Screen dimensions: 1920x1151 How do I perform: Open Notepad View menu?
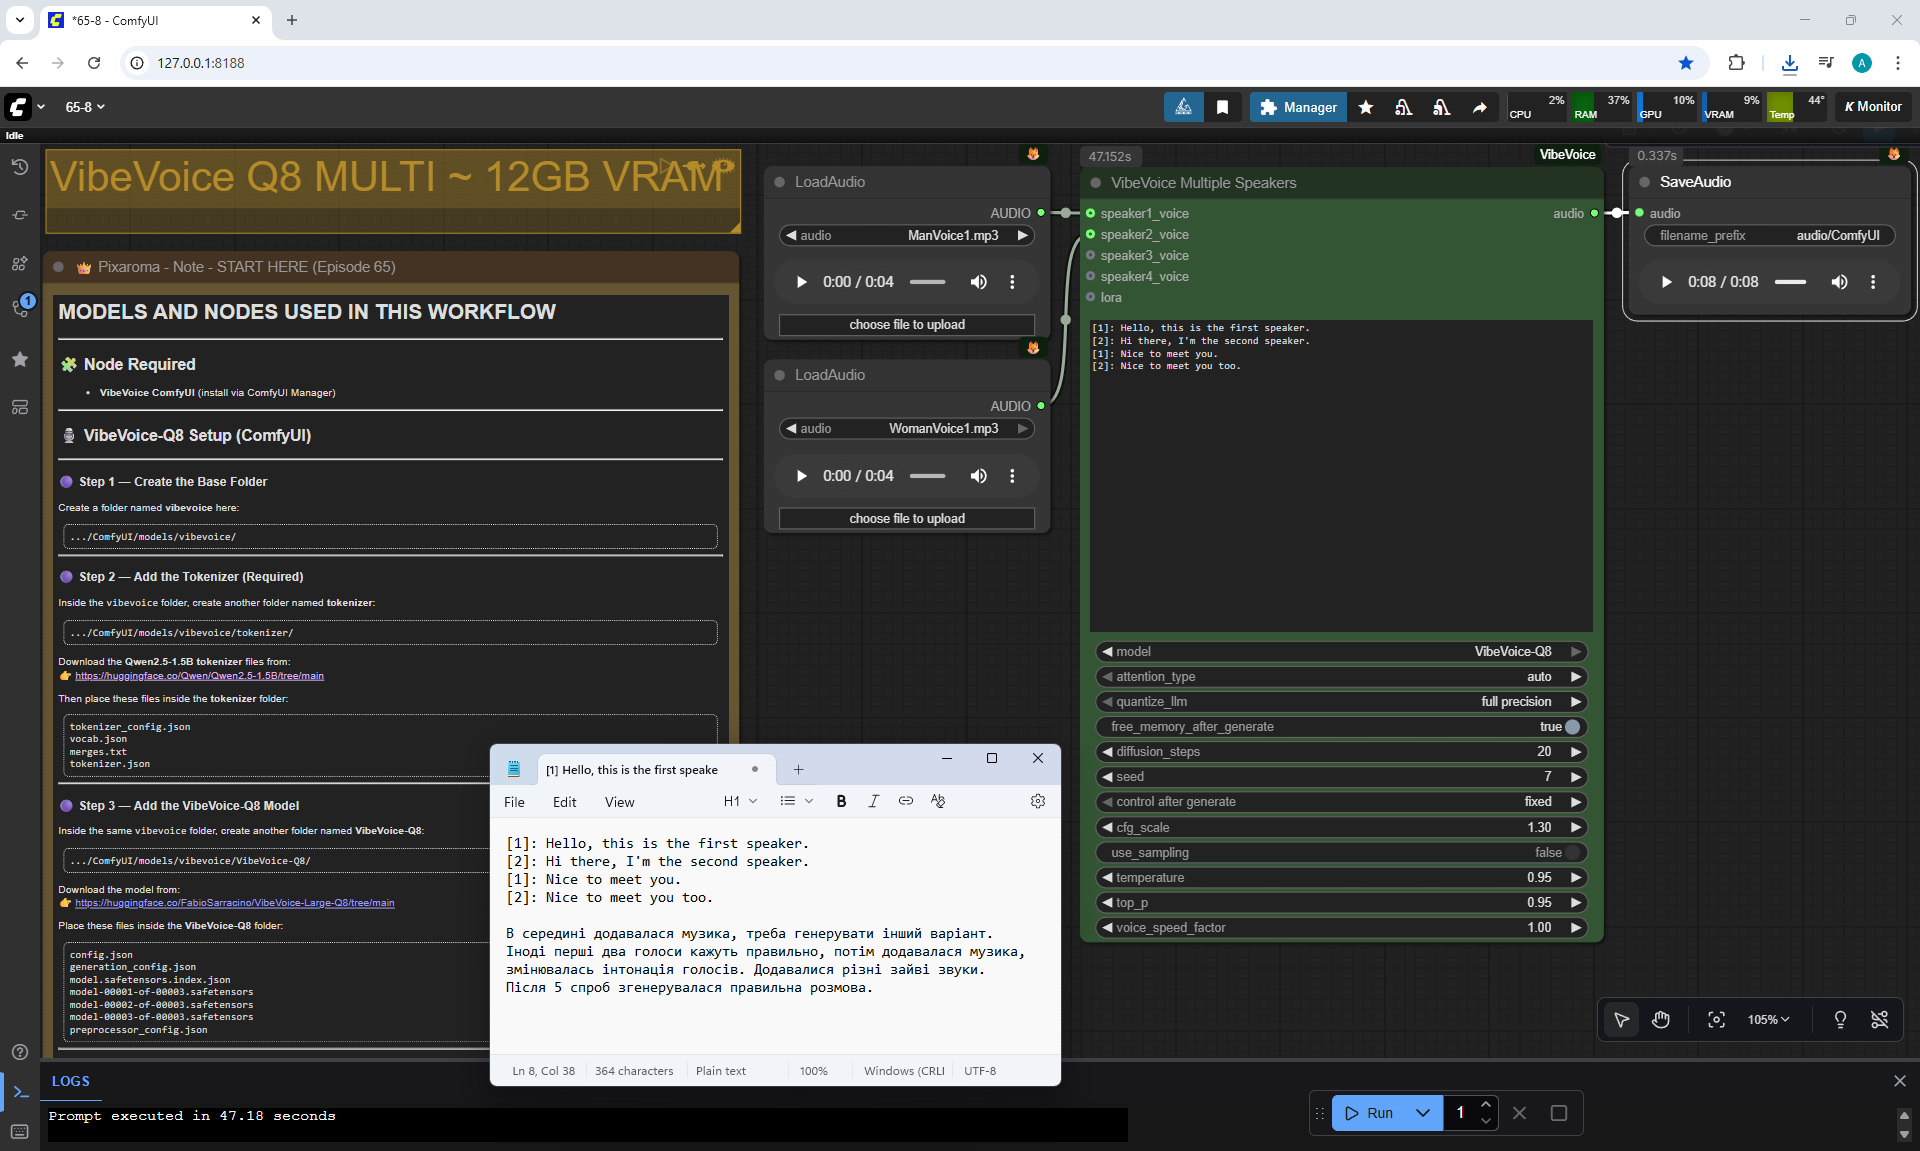pyautogui.click(x=619, y=802)
